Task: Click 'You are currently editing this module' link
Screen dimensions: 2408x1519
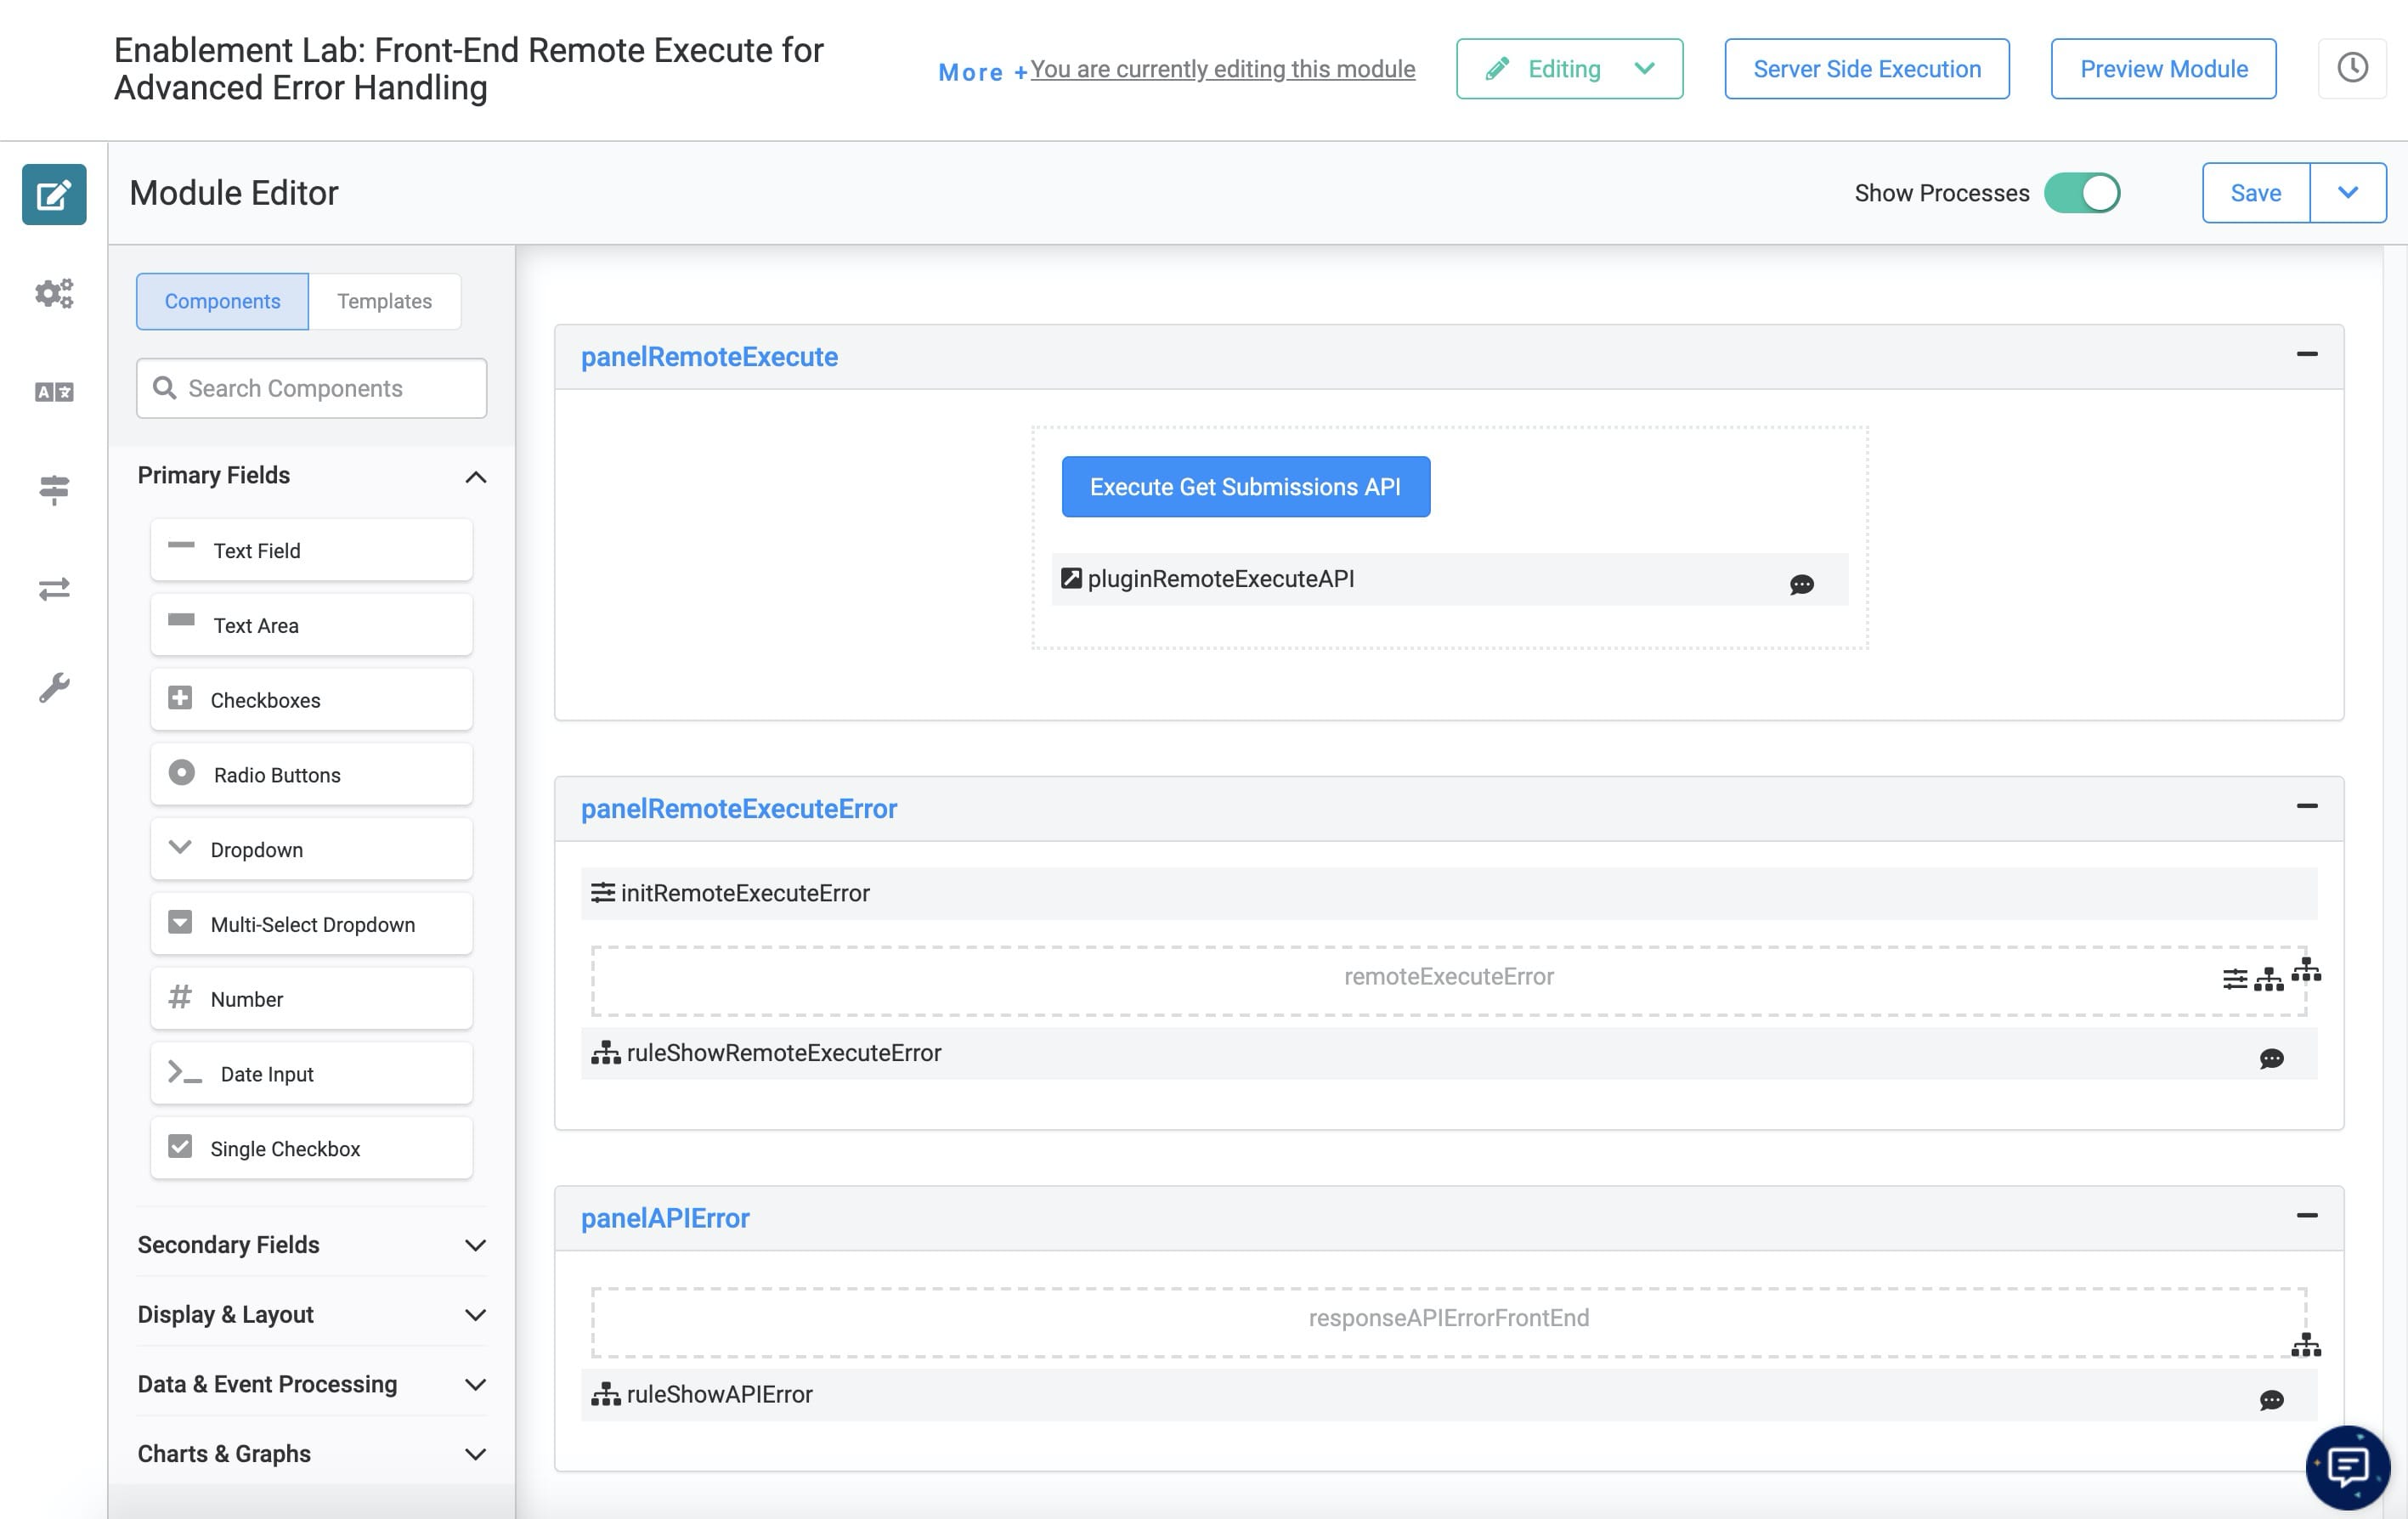Action: pyautogui.click(x=1222, y=68)
